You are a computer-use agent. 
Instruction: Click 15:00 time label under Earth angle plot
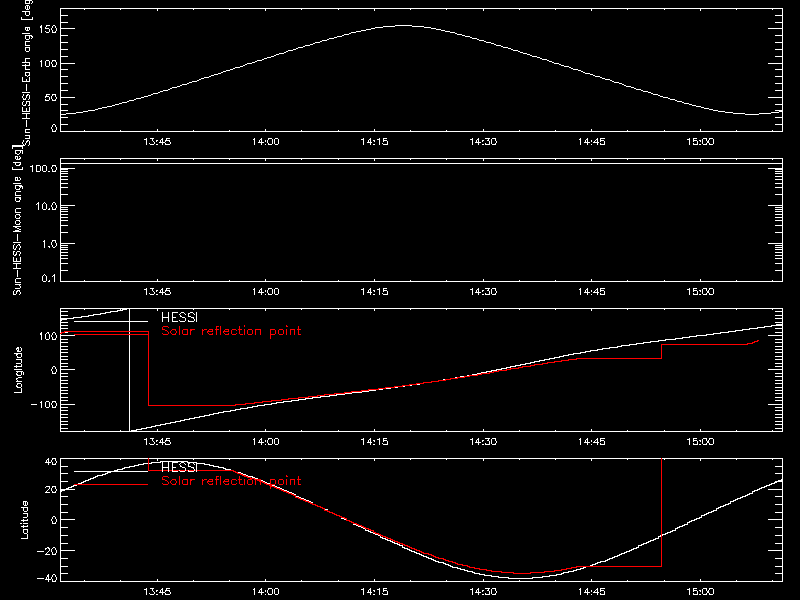[700, 141]
